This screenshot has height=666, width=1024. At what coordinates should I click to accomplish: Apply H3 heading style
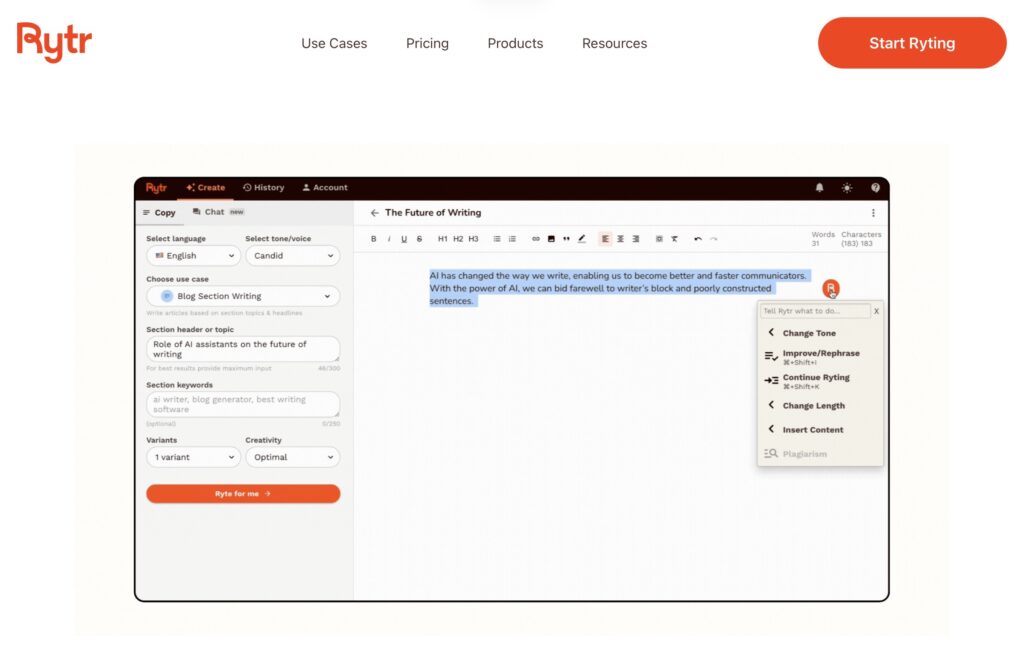473,239
